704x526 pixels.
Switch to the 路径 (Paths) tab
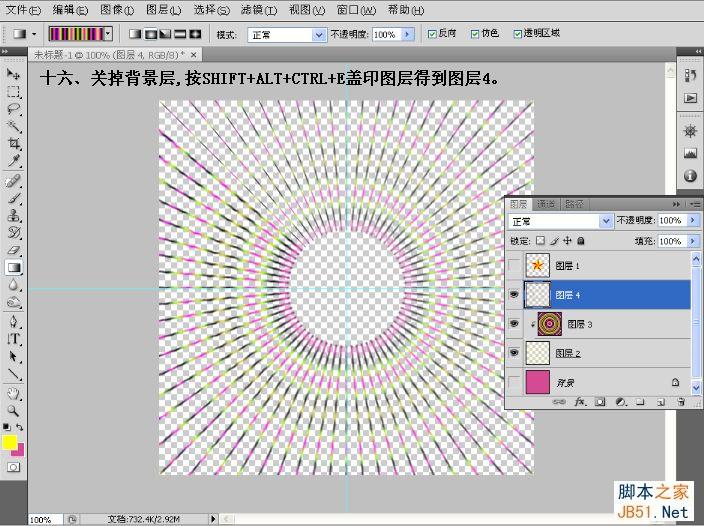click(574, 204)
